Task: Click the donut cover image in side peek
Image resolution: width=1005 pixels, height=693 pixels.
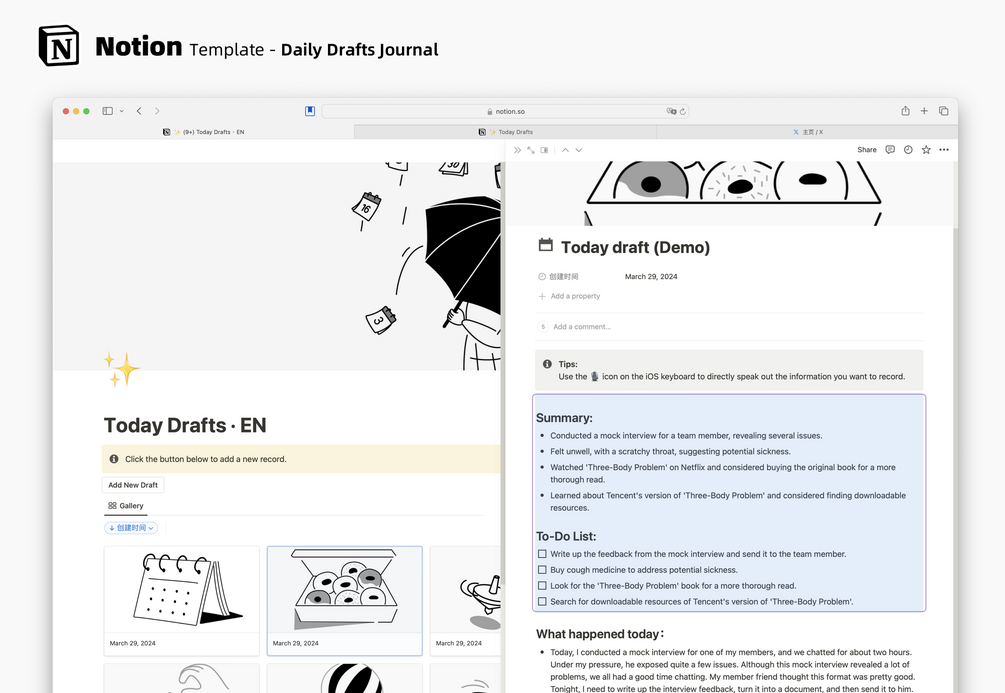Action: point(731,194)
